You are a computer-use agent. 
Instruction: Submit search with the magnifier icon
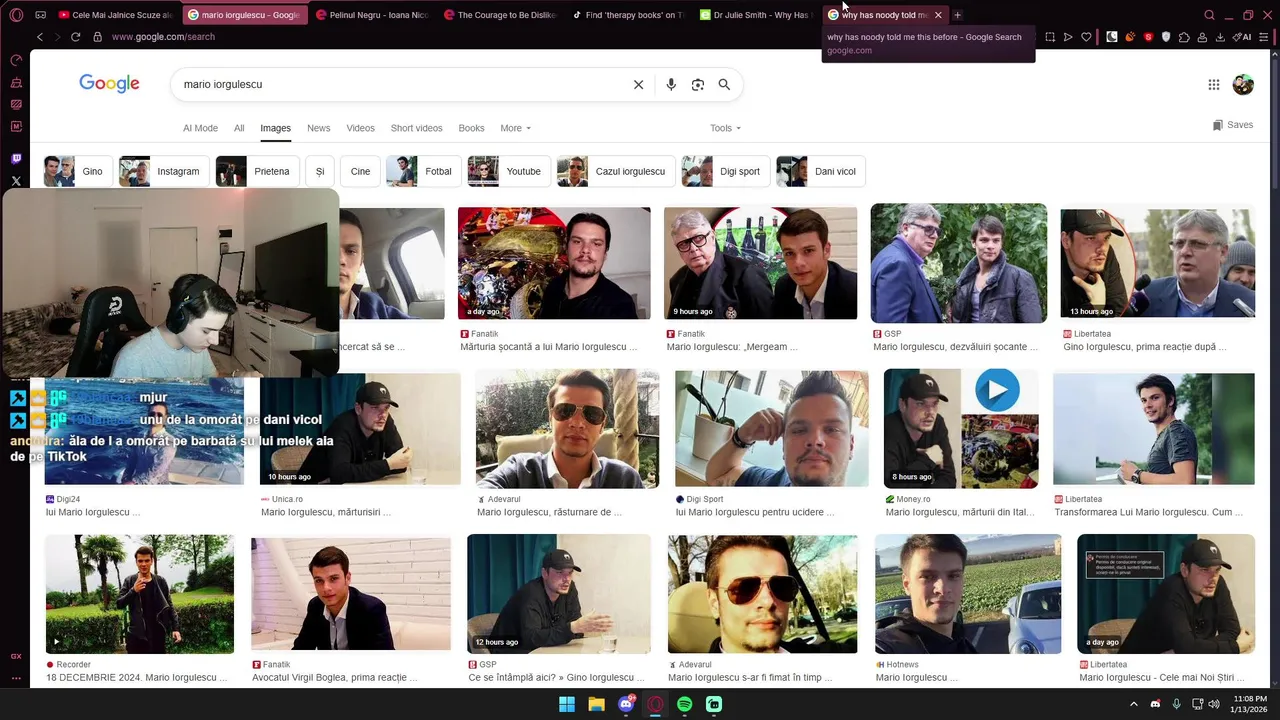724,85
